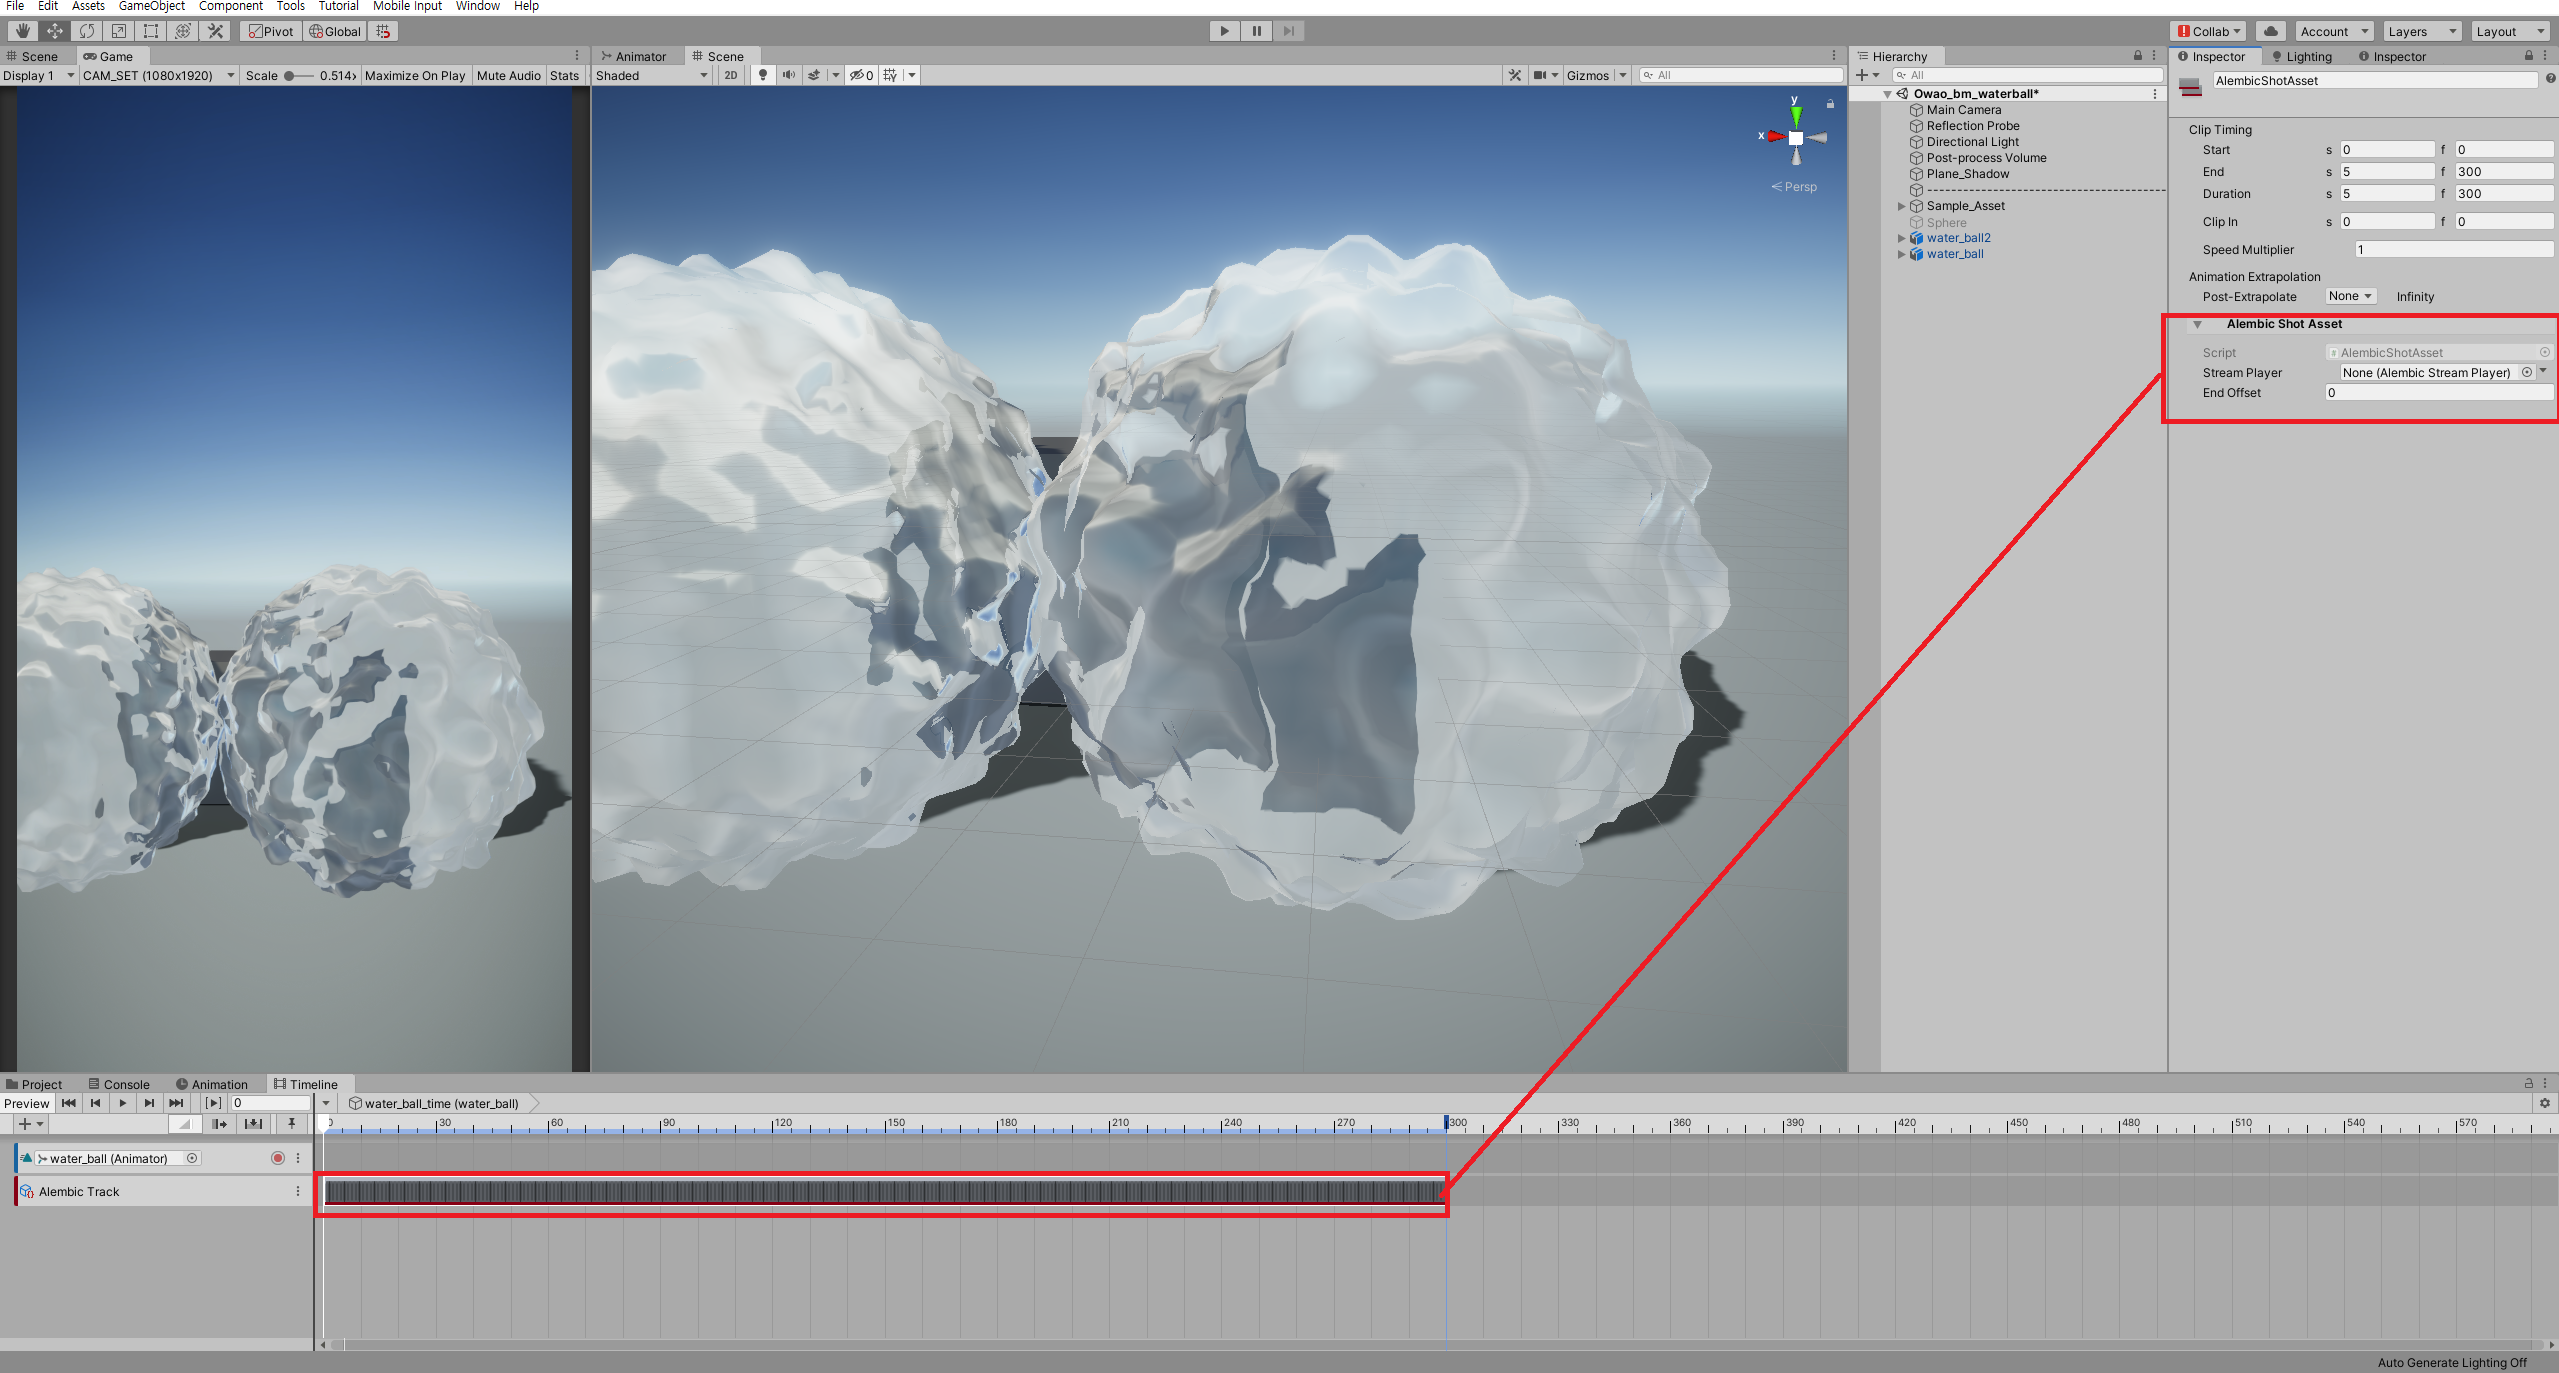
Task: Enable record on water_ball Animator track
Action: click(x=278, y=1158)
